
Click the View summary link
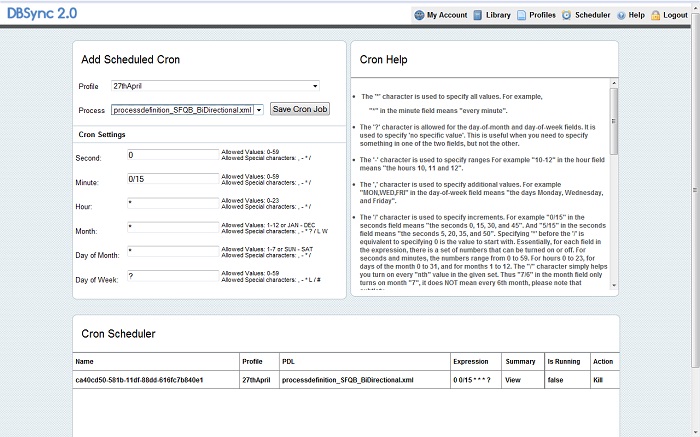(x=513, y=380)
